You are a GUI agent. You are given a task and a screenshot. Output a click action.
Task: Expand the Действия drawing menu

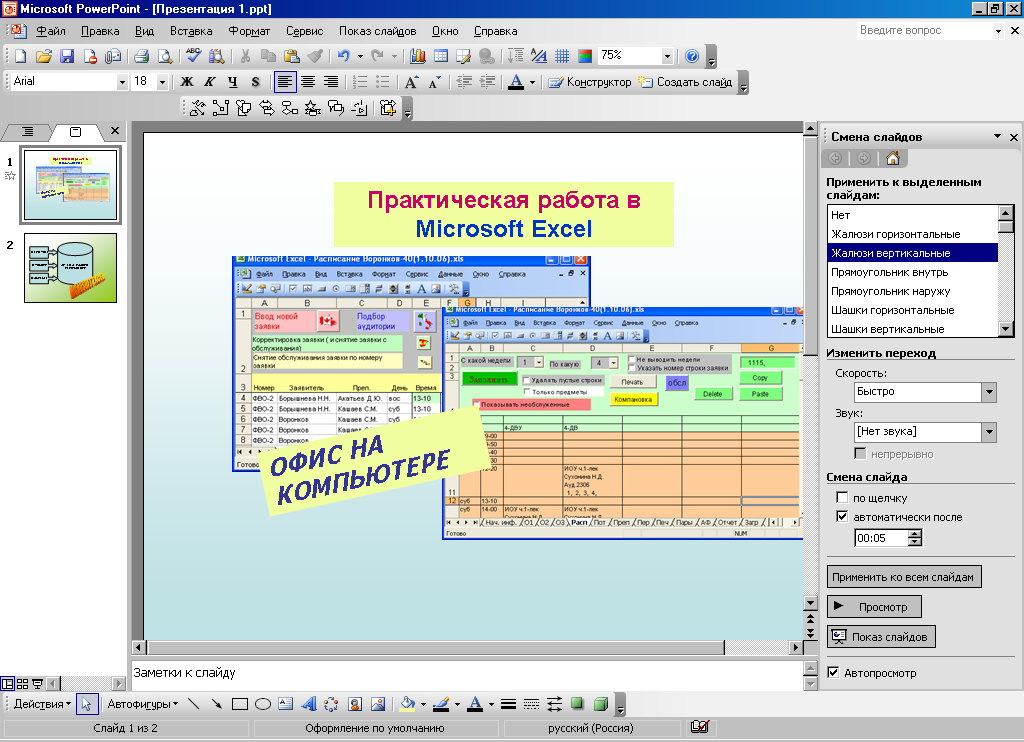(x=42, y=704)
